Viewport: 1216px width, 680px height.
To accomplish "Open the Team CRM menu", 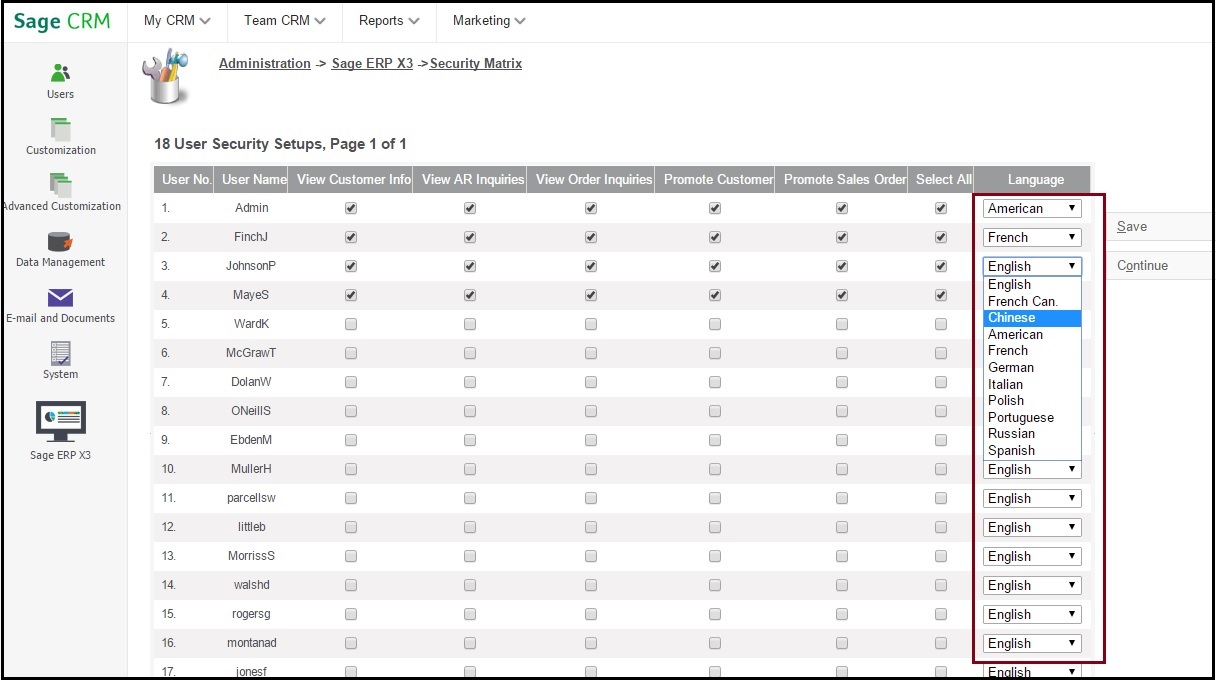I will coord(285,20).
